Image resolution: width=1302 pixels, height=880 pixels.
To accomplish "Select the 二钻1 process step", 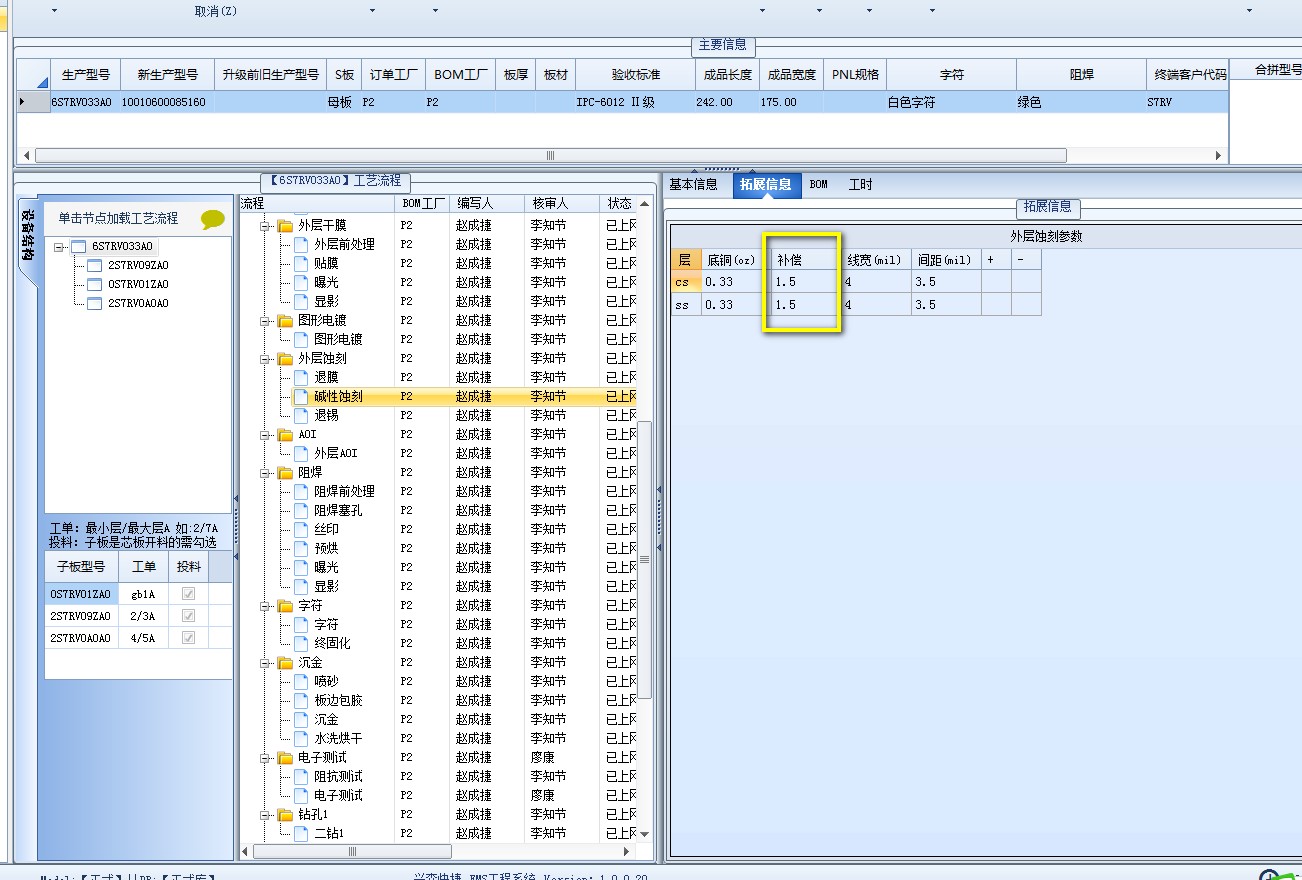I will coord(329,833).
